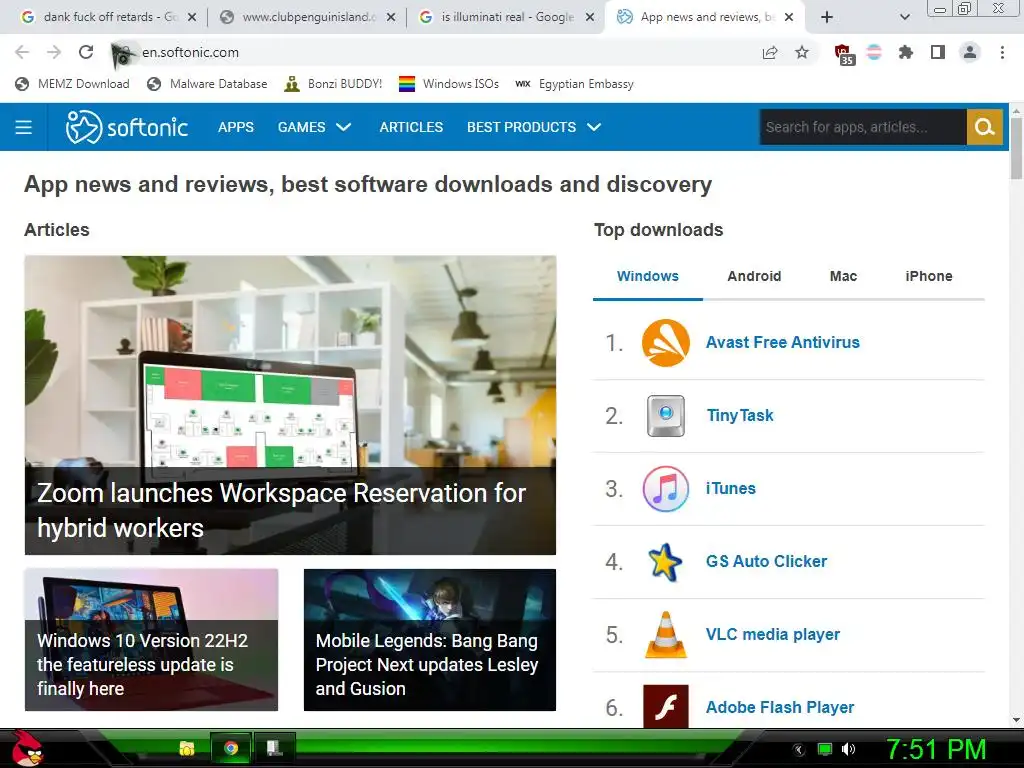This screenshot has width=1024, height=768.
Task: Click the Avast Free Antivirus icon
Action: (665, 343)
